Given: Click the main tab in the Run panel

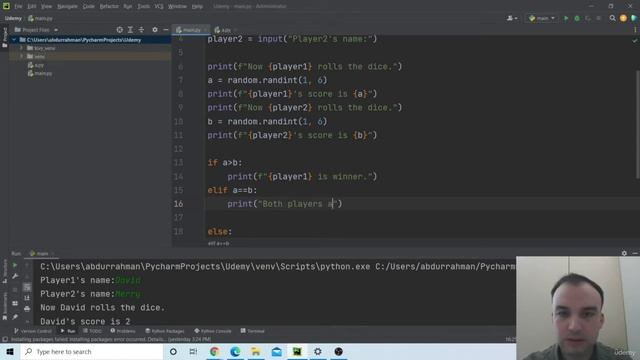Looking at the screenshot, I should pos(42,253).
